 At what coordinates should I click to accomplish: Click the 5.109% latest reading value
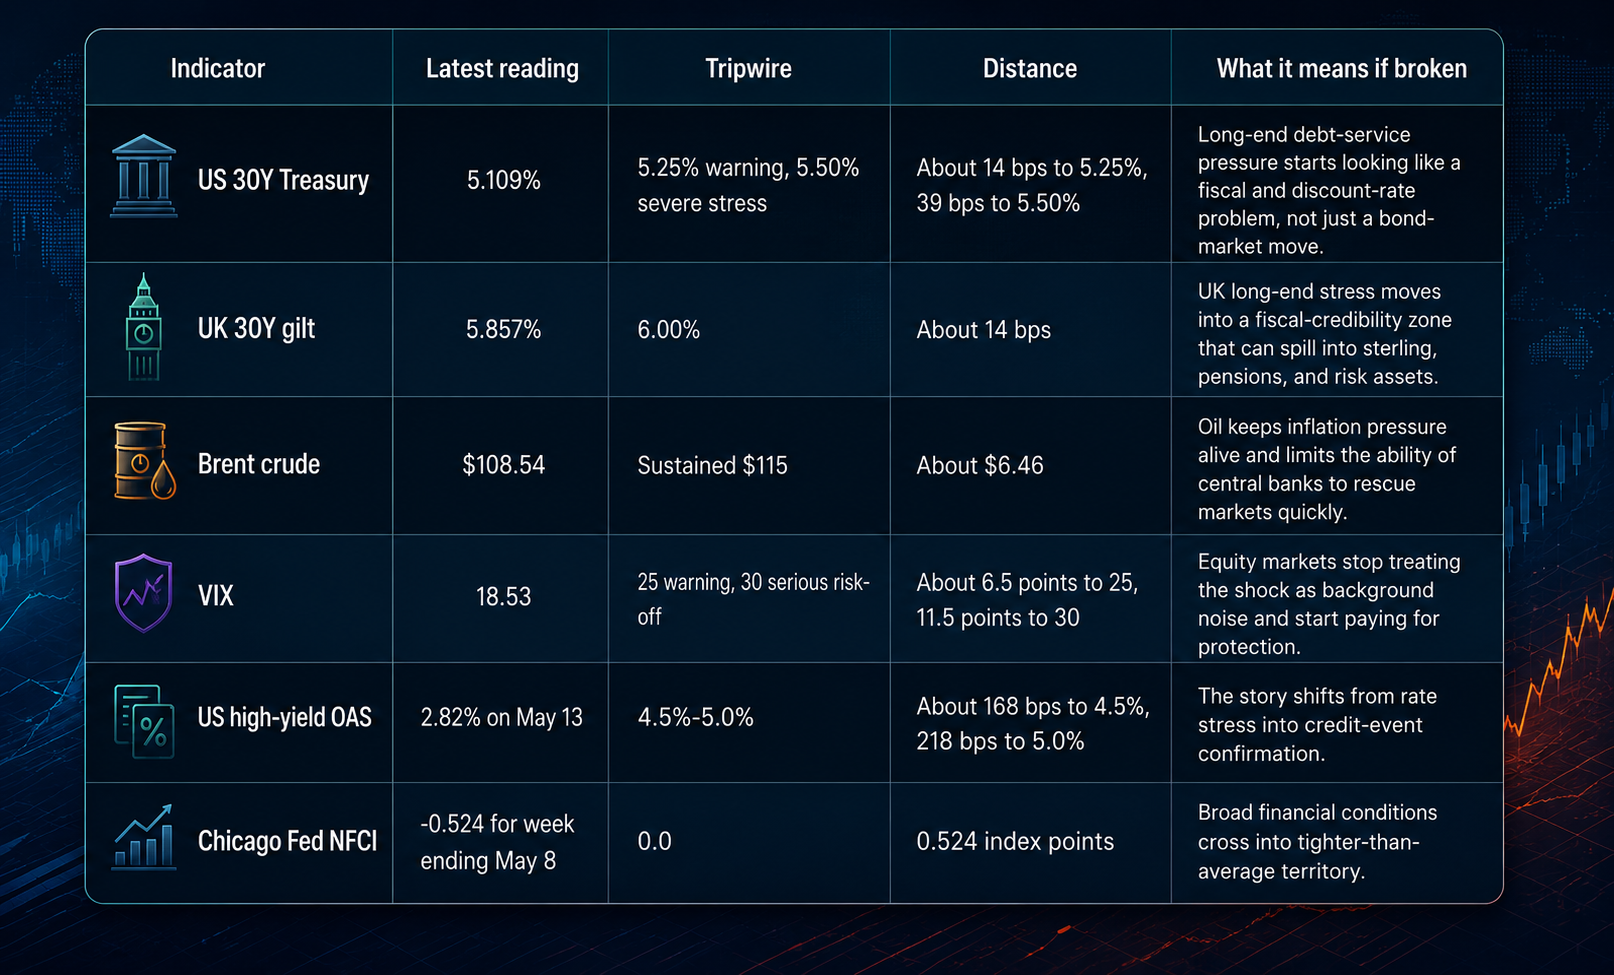[503, 180]
